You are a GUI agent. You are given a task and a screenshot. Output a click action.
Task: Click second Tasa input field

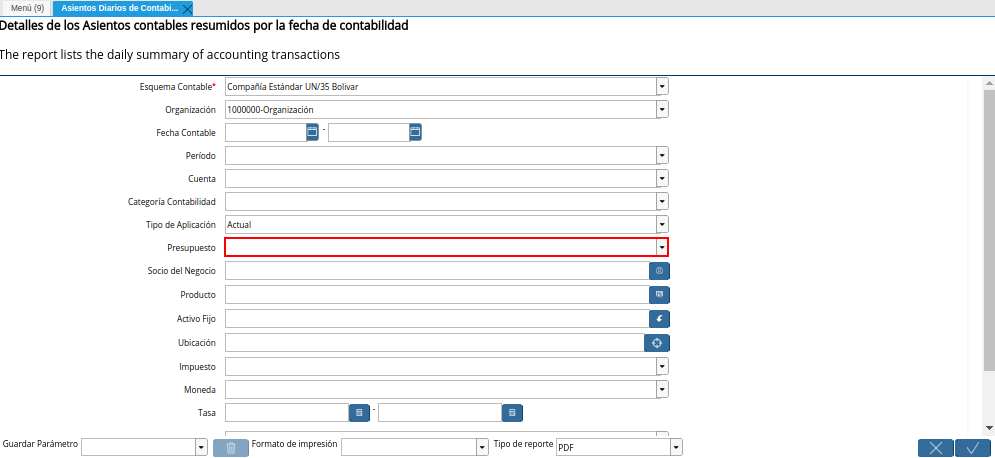pyautogui.click(x=440, y=412)
